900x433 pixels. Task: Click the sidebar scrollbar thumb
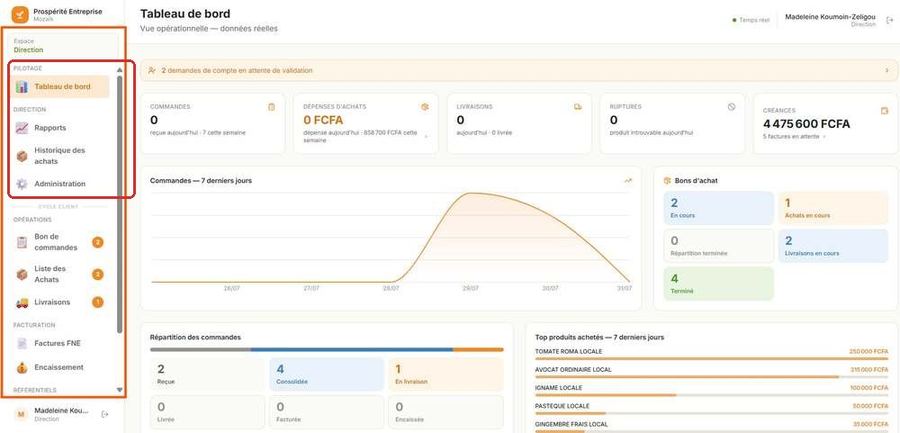pos(119,204)
